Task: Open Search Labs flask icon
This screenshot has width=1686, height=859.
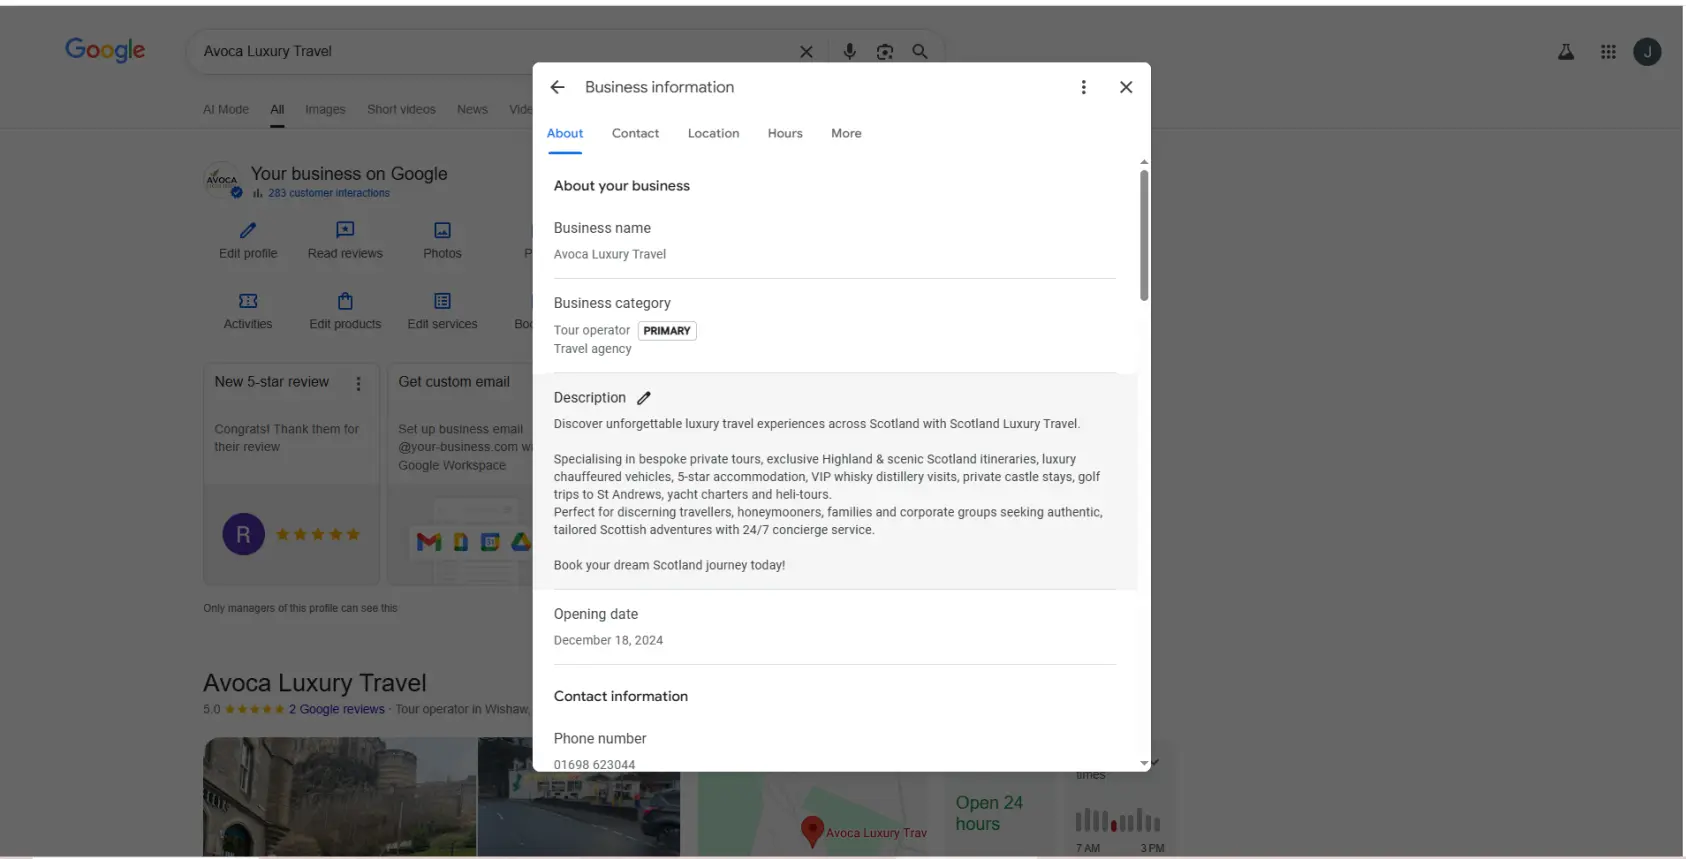Action: (1566, 52)
